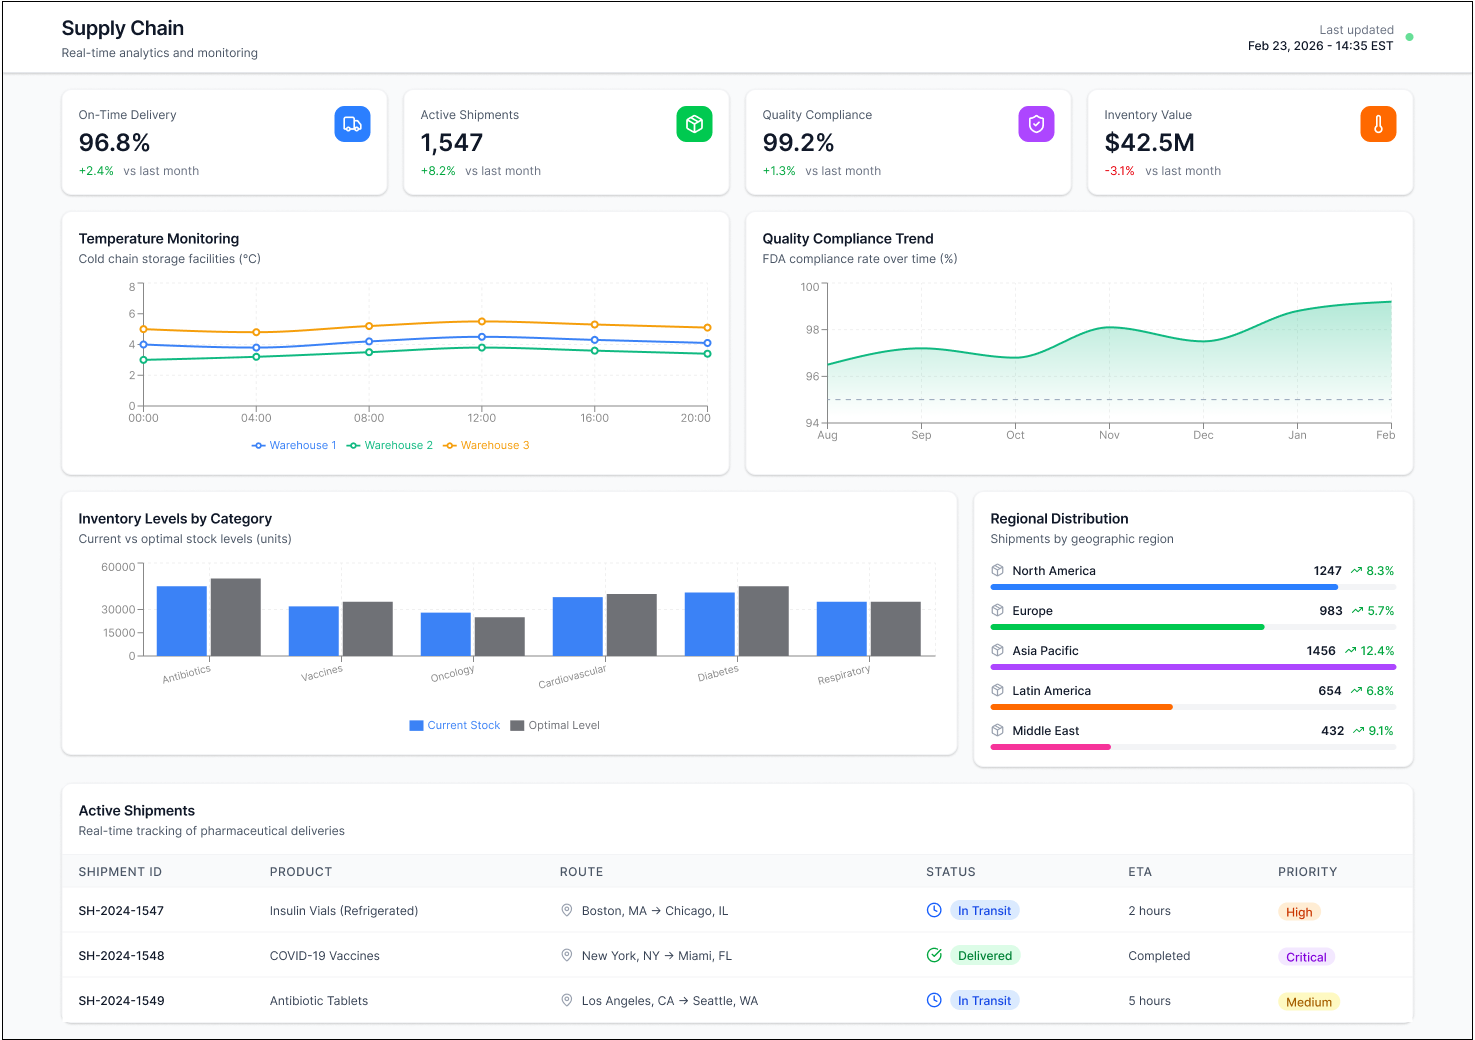The width and height of the screenshot is (1475, 1040).
Task: Click the Oncology Current Stock blue bar
Action: 446,634
